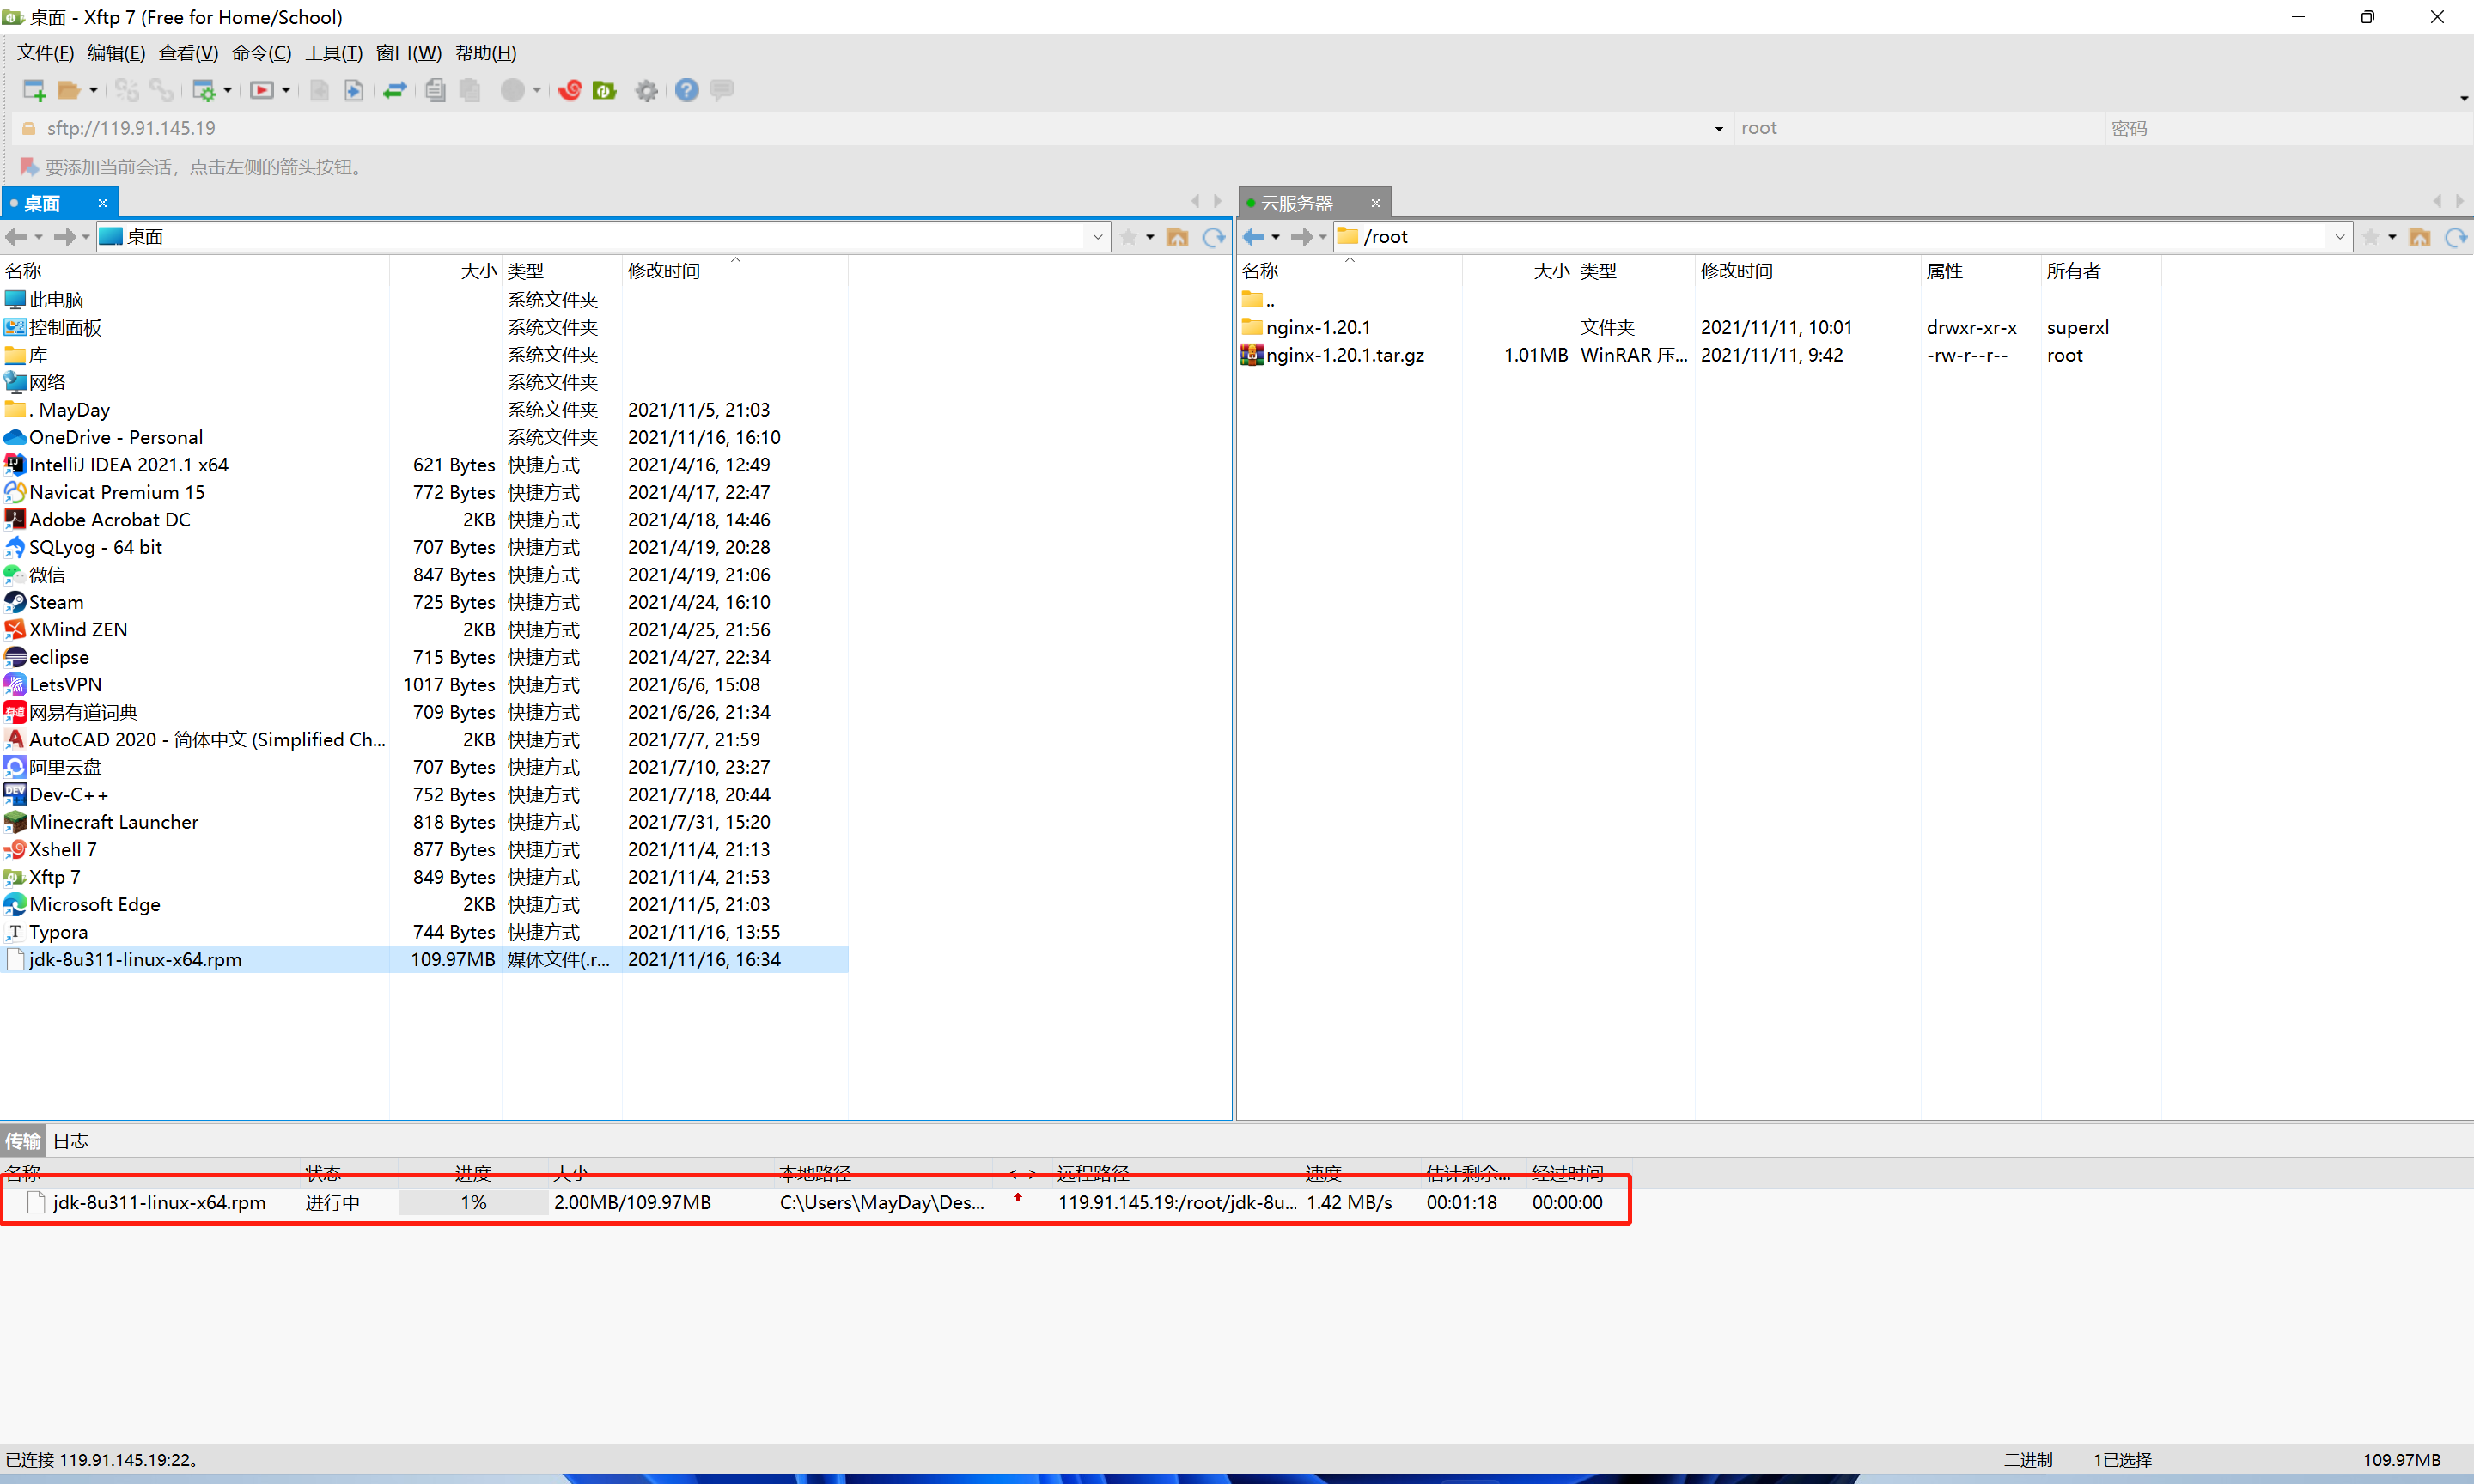Expand the local path 桌面 dropdown

coord(1097,237)
